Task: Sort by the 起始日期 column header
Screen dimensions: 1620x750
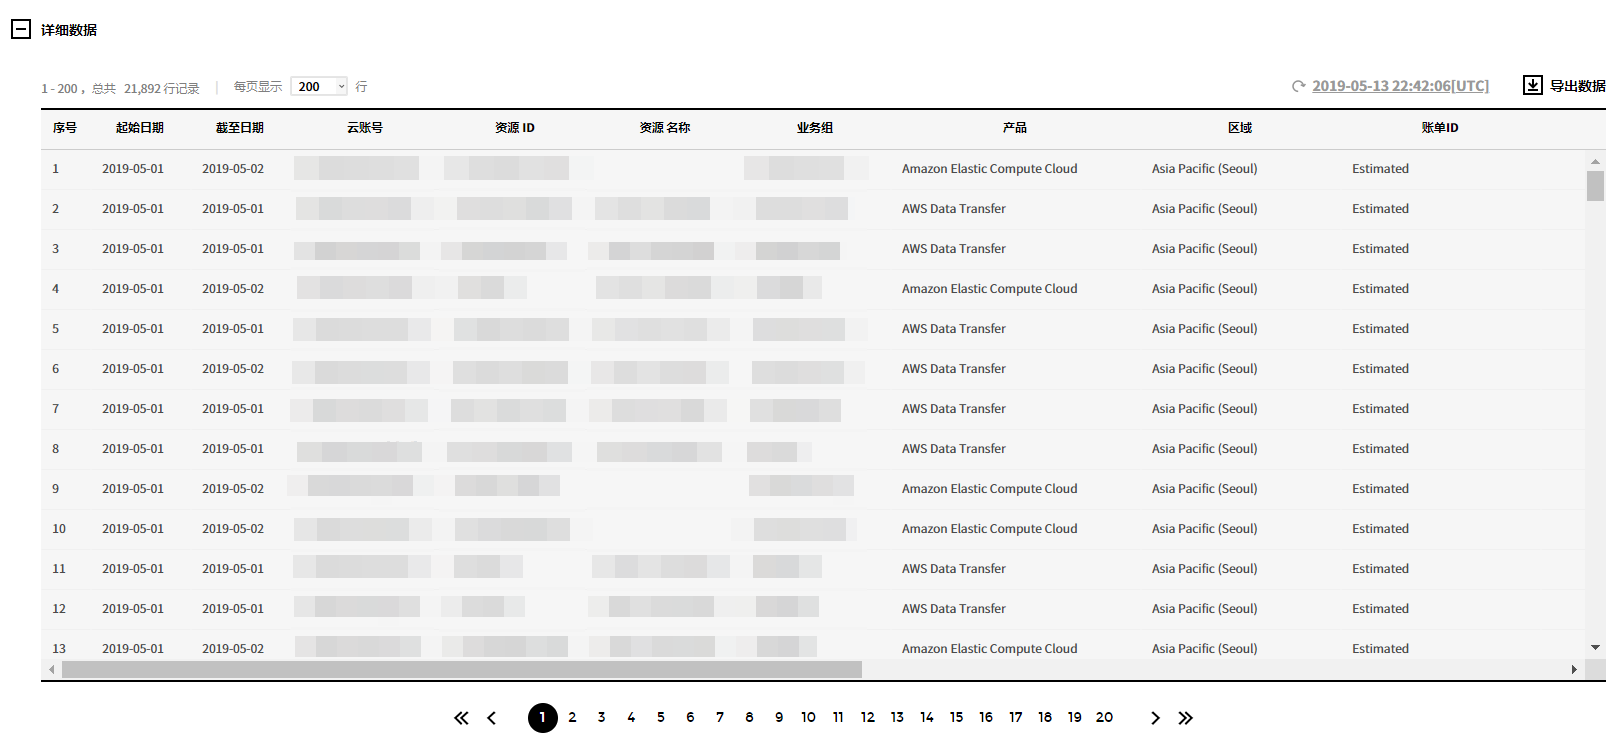Action: (x=139, y=128)
